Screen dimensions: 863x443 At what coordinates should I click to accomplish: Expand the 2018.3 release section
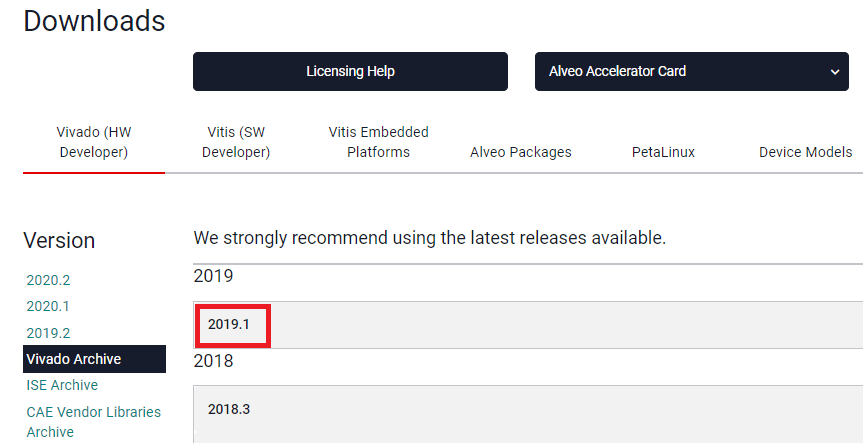(229, 409)
